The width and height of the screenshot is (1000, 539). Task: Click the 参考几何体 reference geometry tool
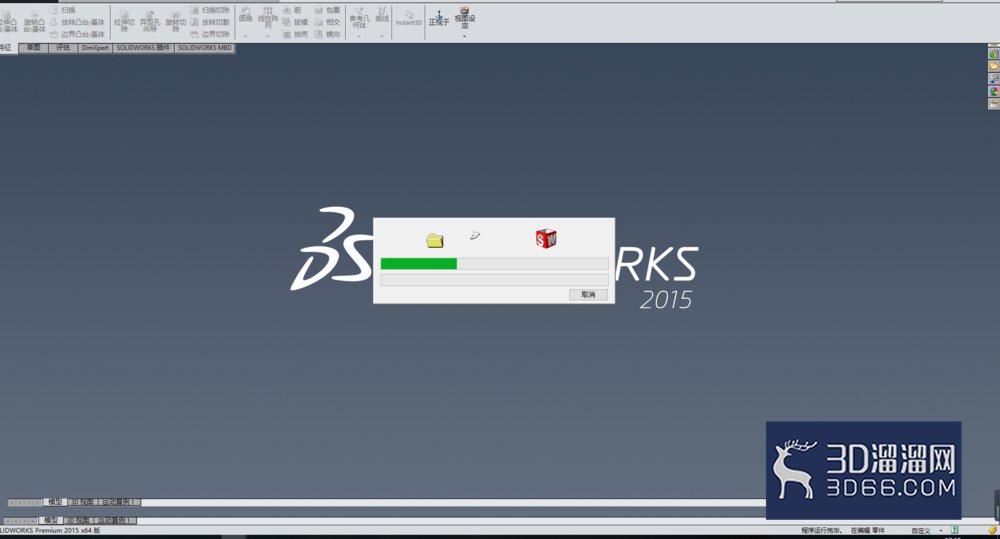pyautogui.click(x=360, y=18)
